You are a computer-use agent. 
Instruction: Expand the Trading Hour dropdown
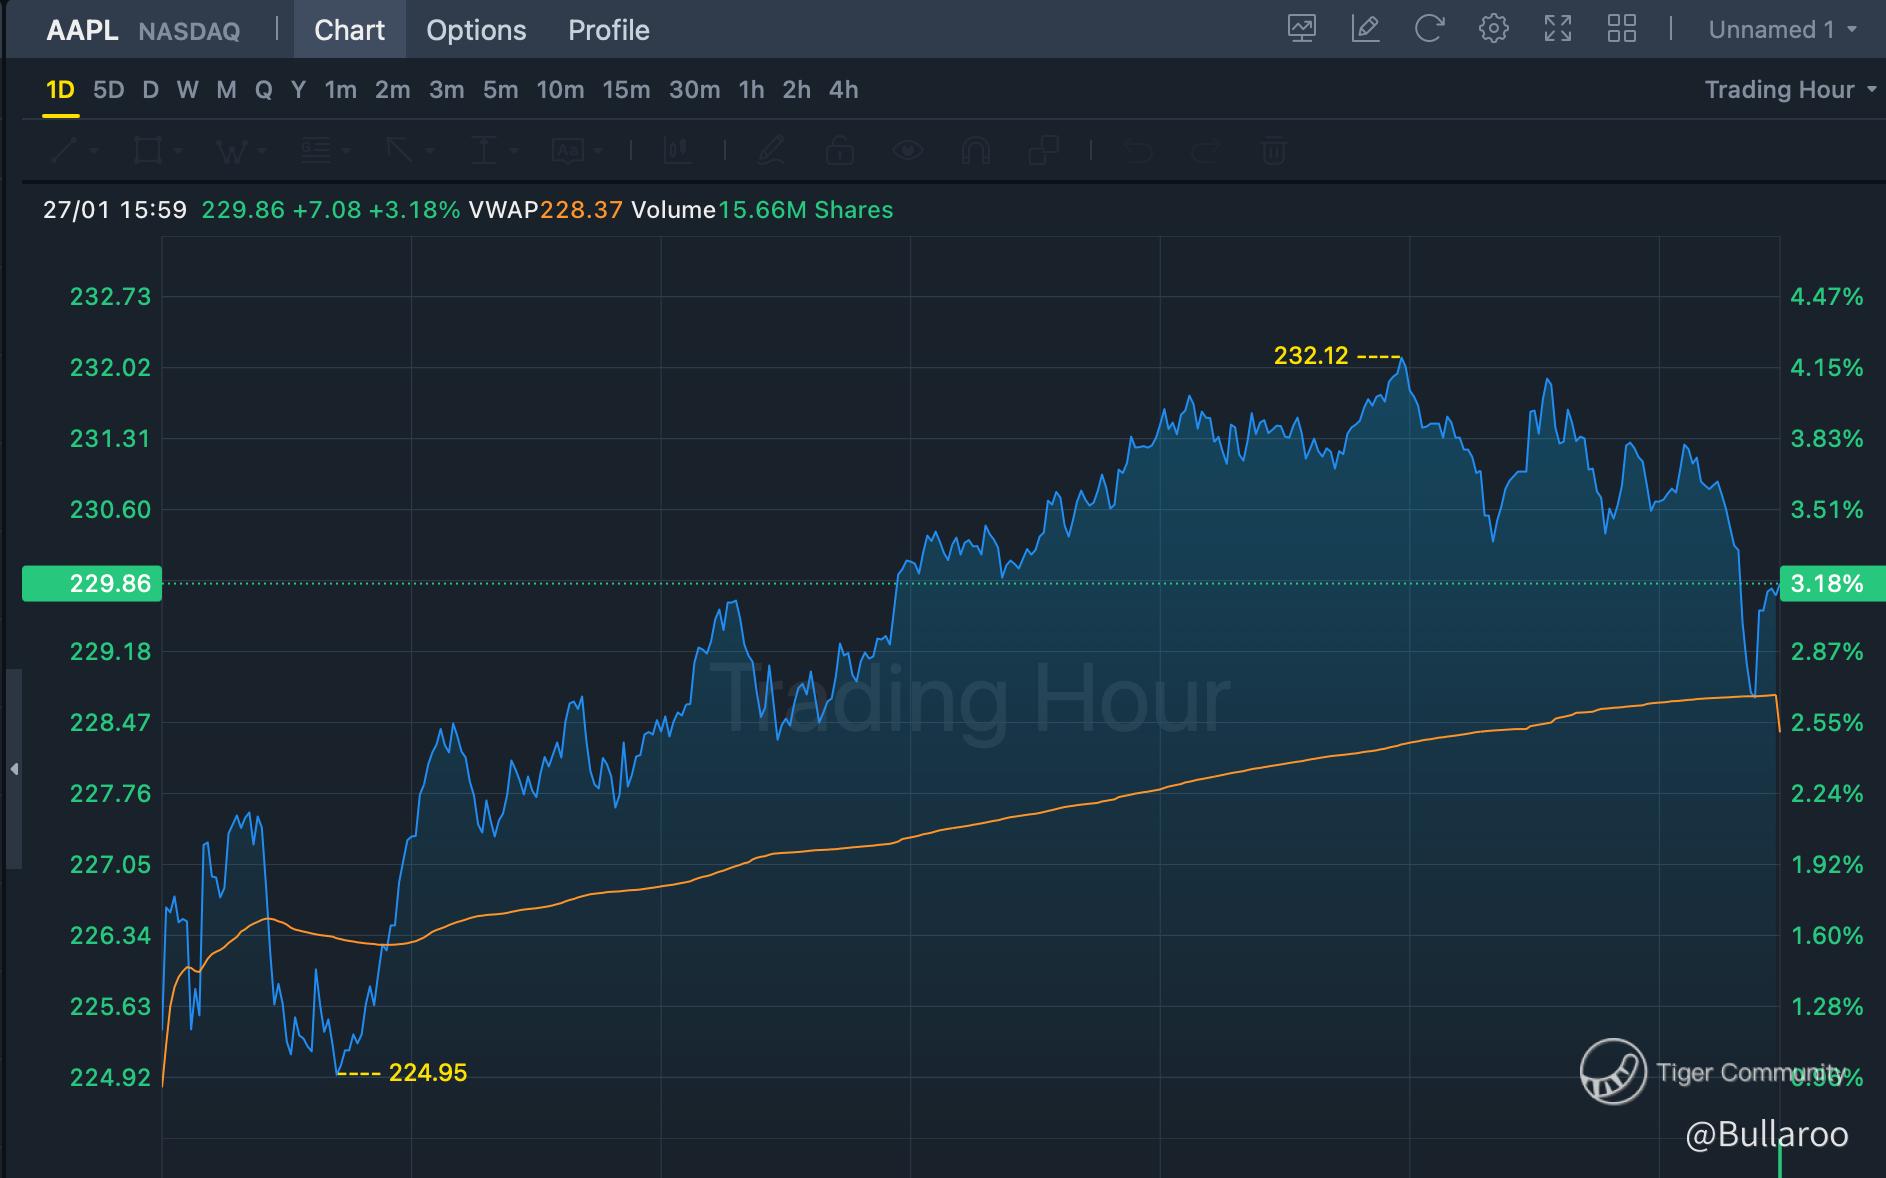(1790, 90)
